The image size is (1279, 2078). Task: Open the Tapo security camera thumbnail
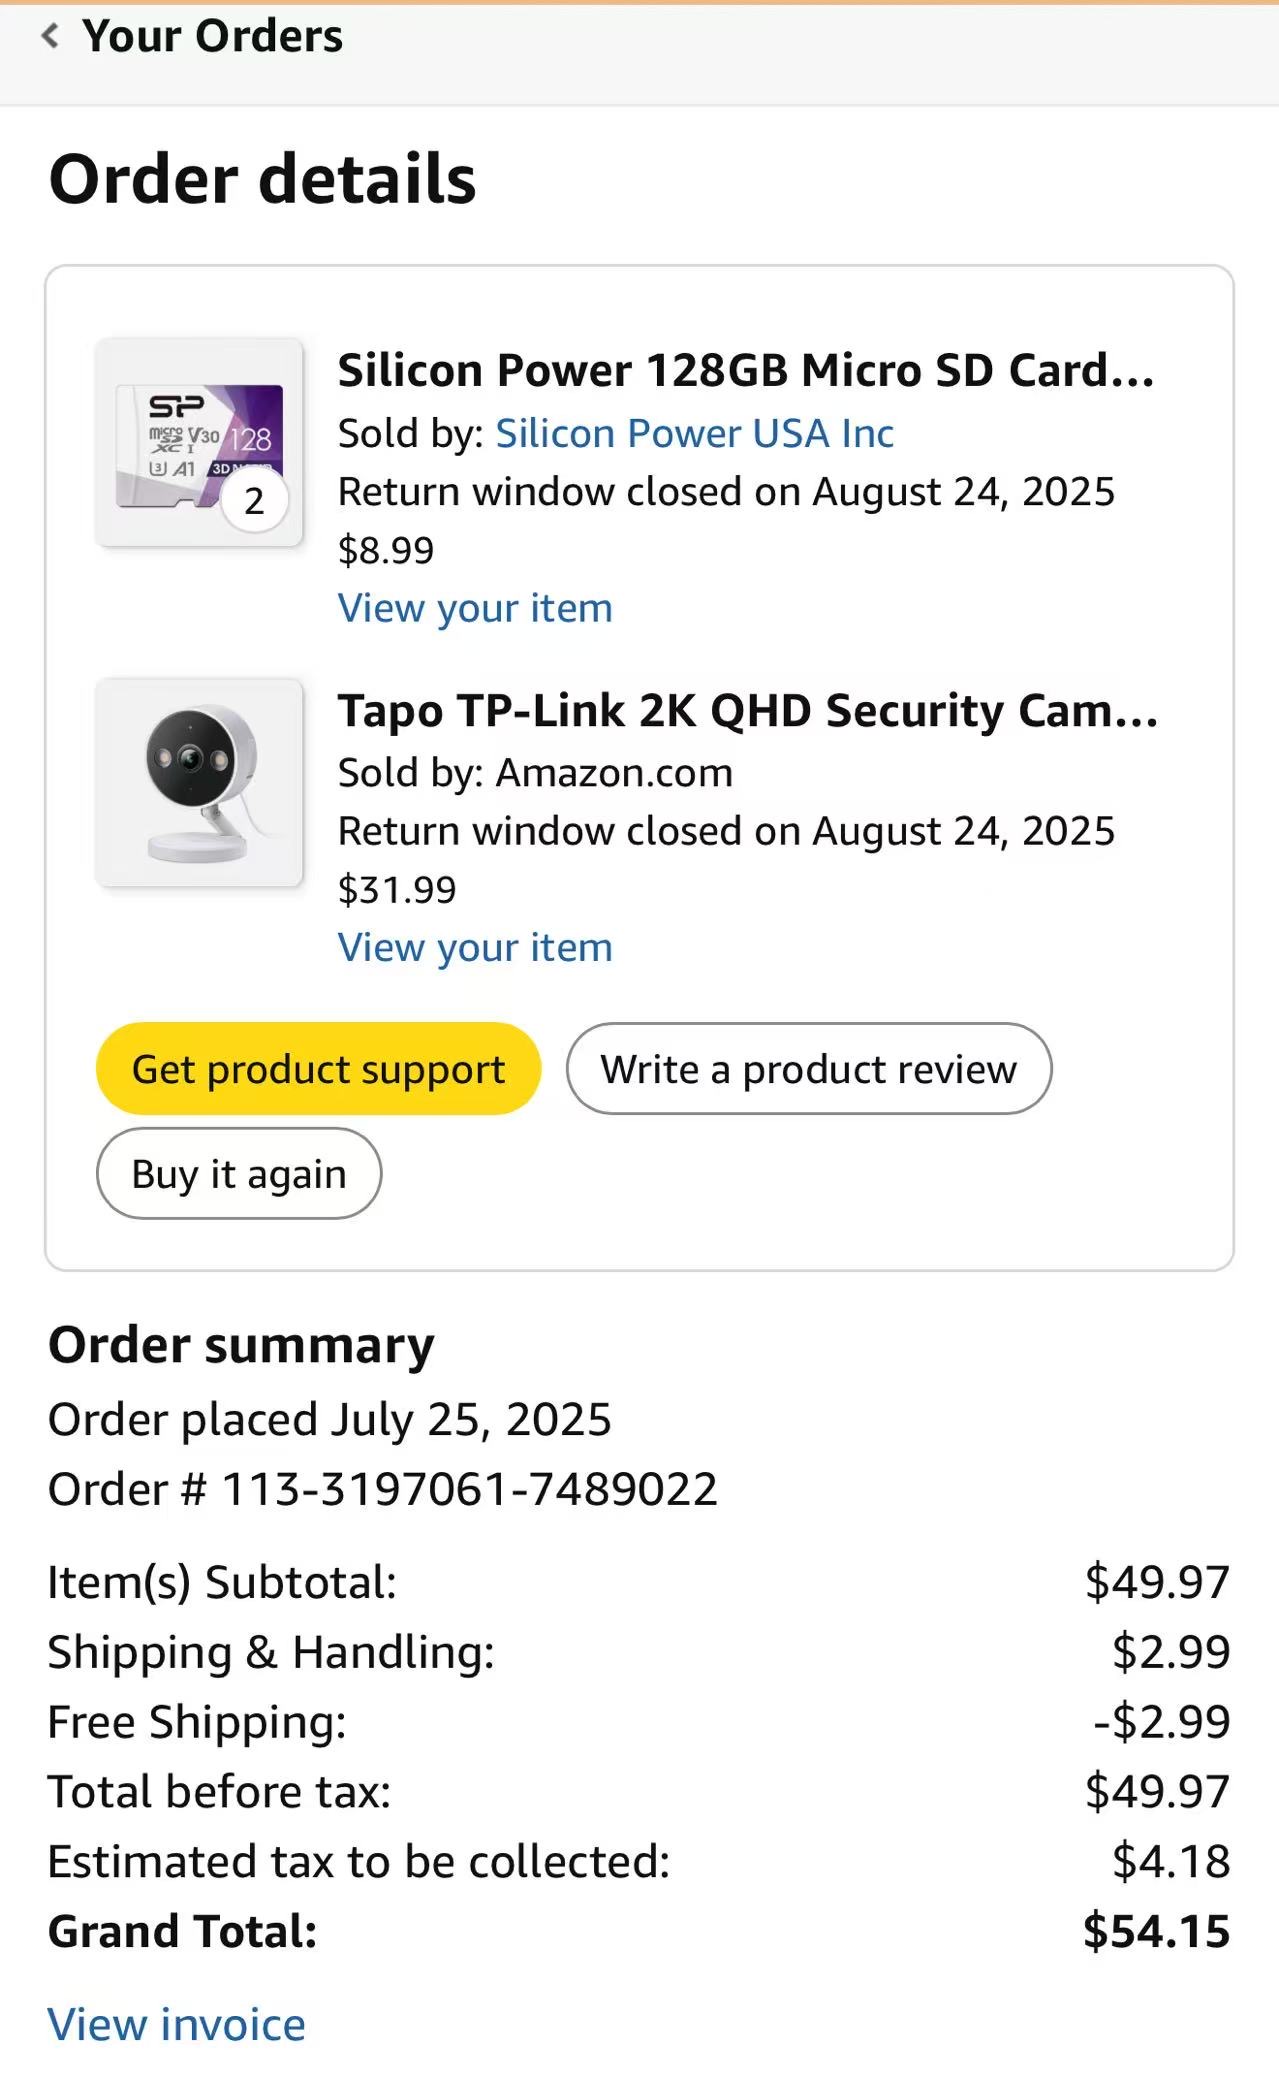tap(199, 782)
